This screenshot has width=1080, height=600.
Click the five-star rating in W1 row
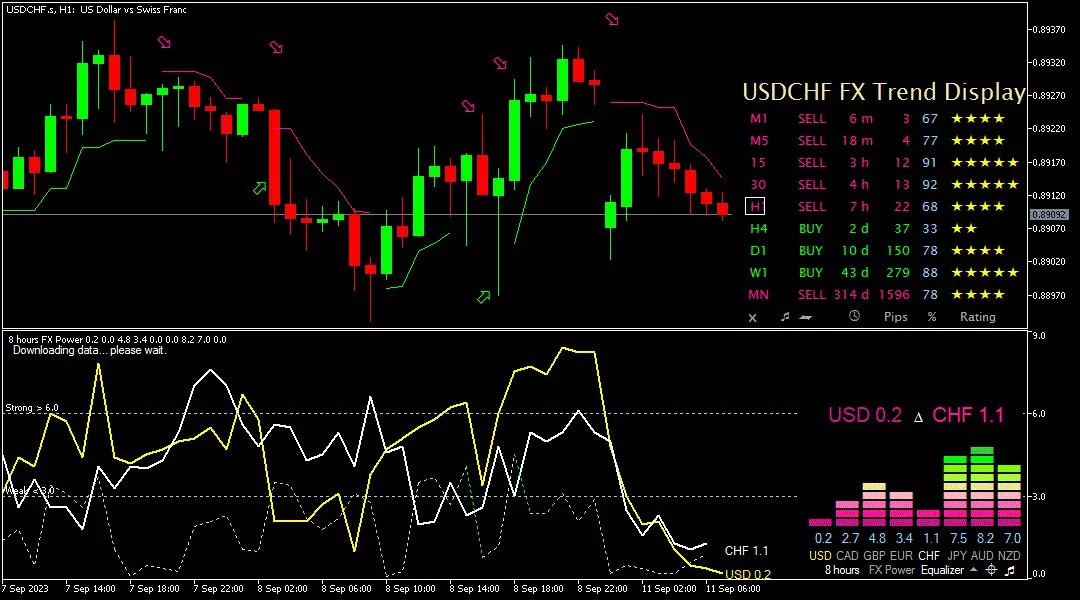pos(985,273)
